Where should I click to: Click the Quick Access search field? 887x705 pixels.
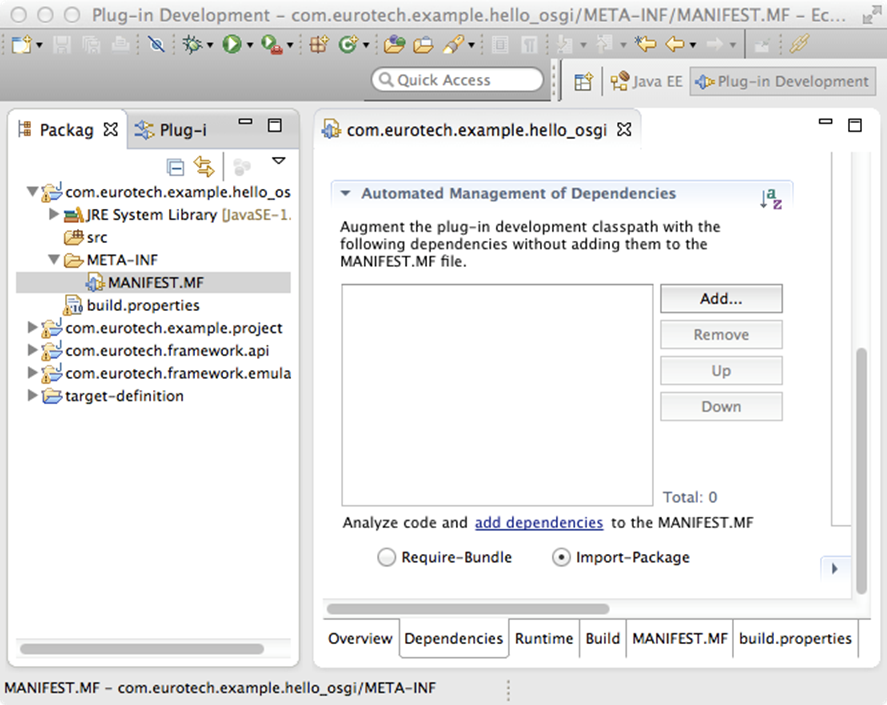[x=457, y=80]
